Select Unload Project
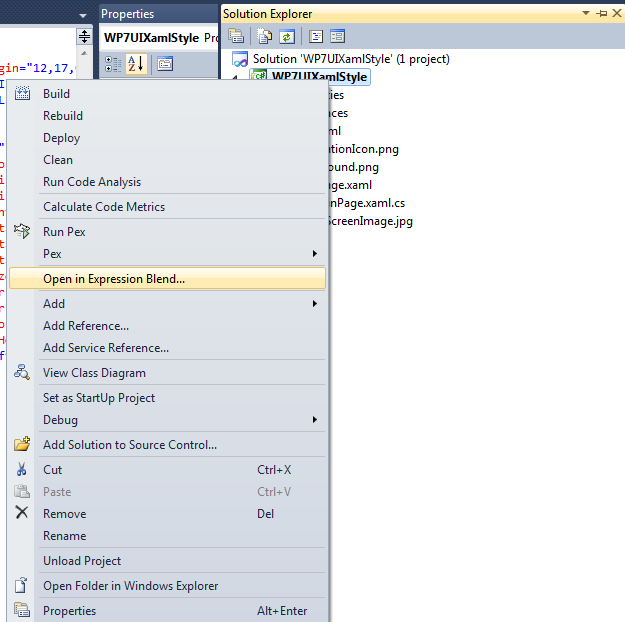This screenshot has width=625, height=622. [167, 561]
